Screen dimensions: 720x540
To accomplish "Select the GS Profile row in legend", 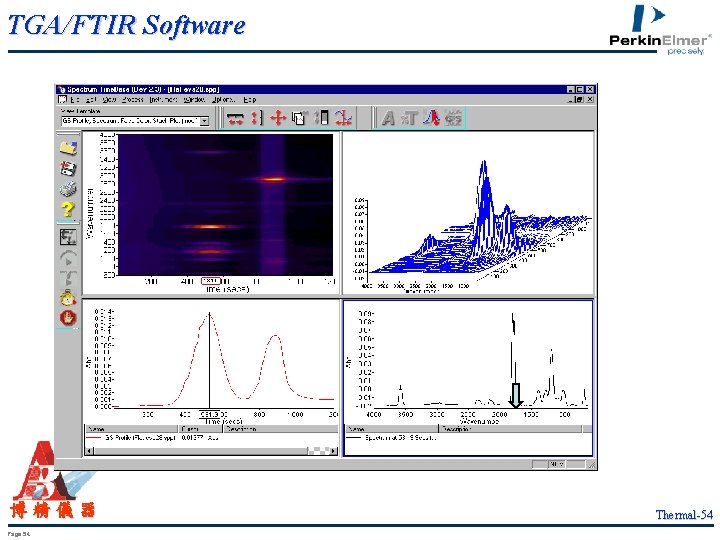I will 154,438.
